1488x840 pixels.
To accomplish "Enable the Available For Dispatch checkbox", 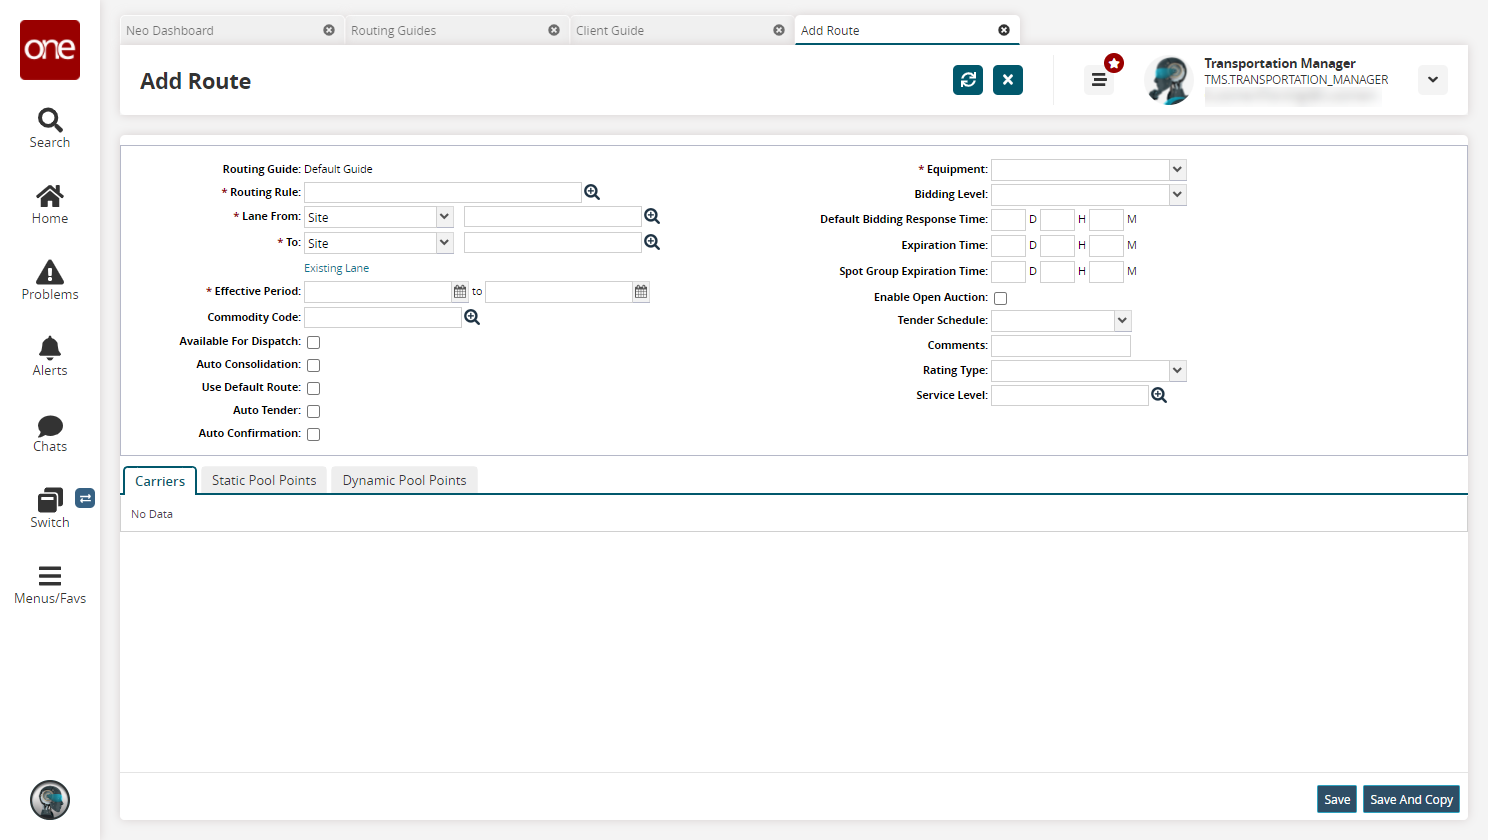I will coord(313,342).
